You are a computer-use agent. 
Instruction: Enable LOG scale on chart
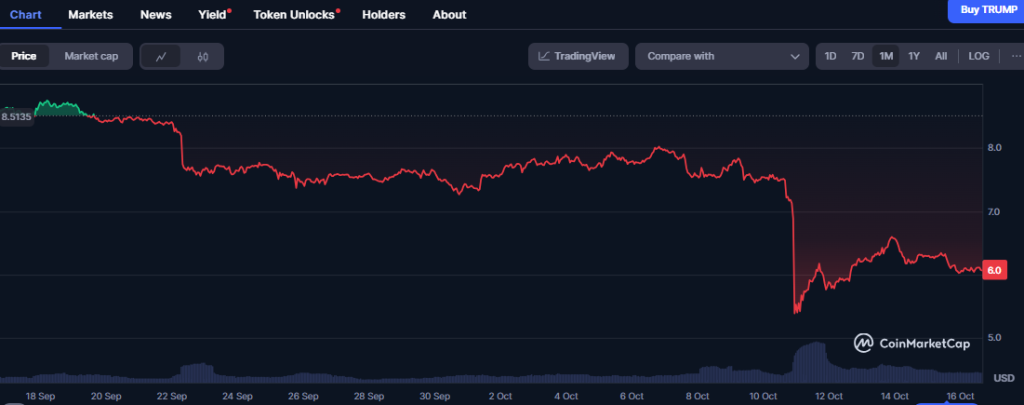point(979,56)
